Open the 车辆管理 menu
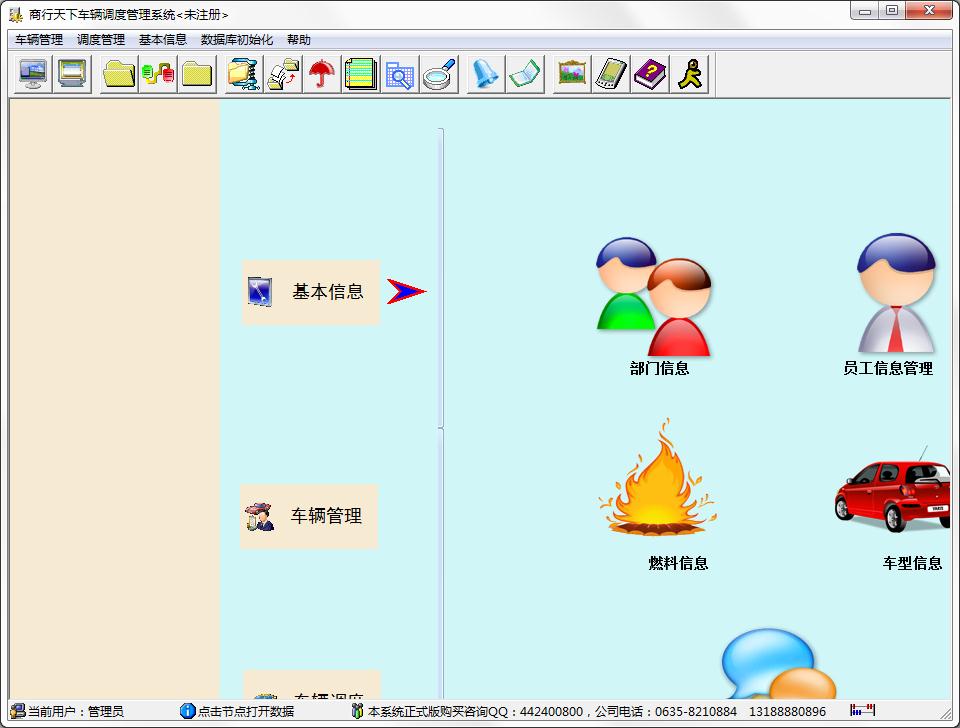 [39, 40]
